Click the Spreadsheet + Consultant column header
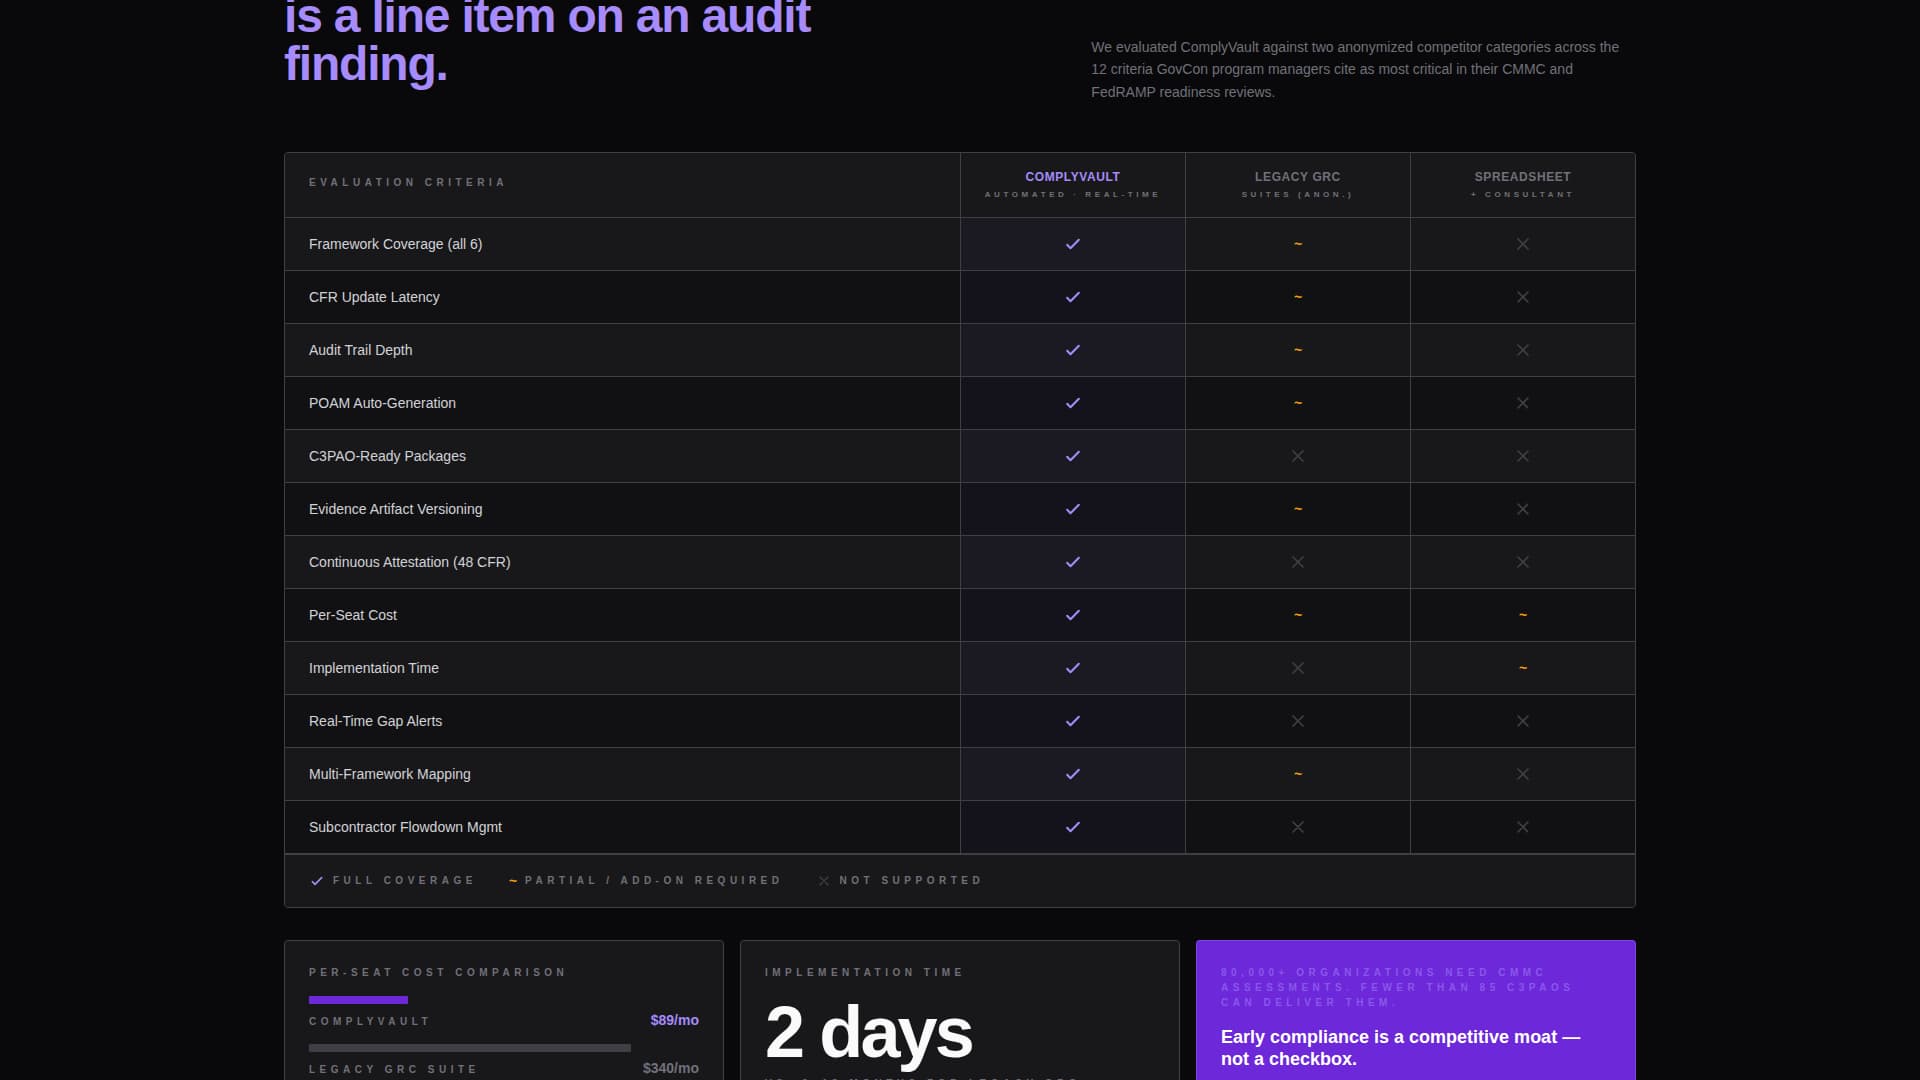 pyautogui.click(x=1523, y=185)
